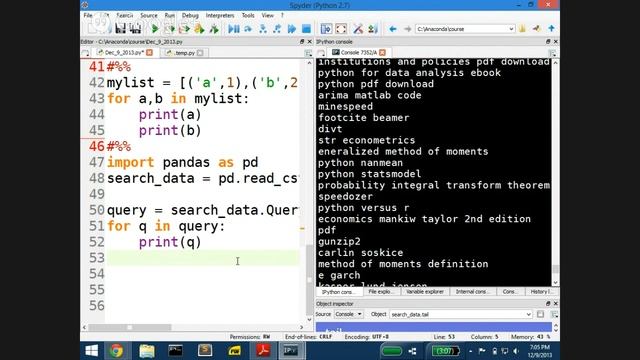Image resolution: width=640 pixels, height=360 pixels.
Task: Run the file with the green play icon
Action: click(x=154, y=29)
